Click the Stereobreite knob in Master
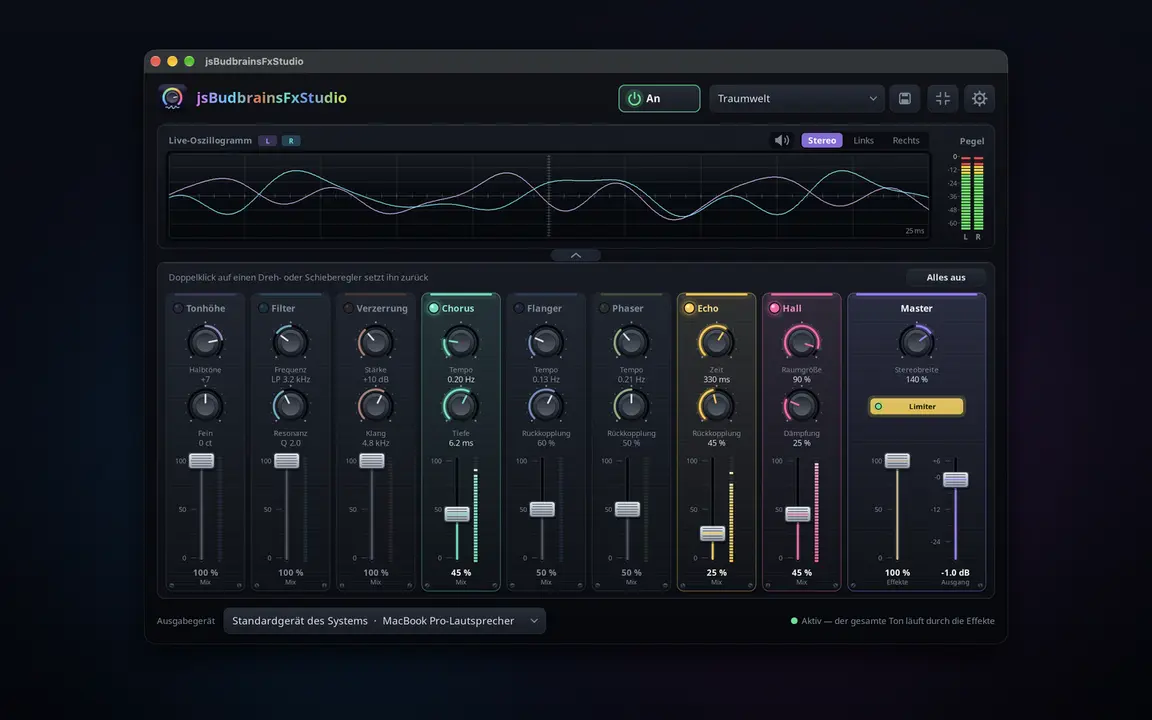This screenshot has height=720, width=1152. tap(916, 342)
